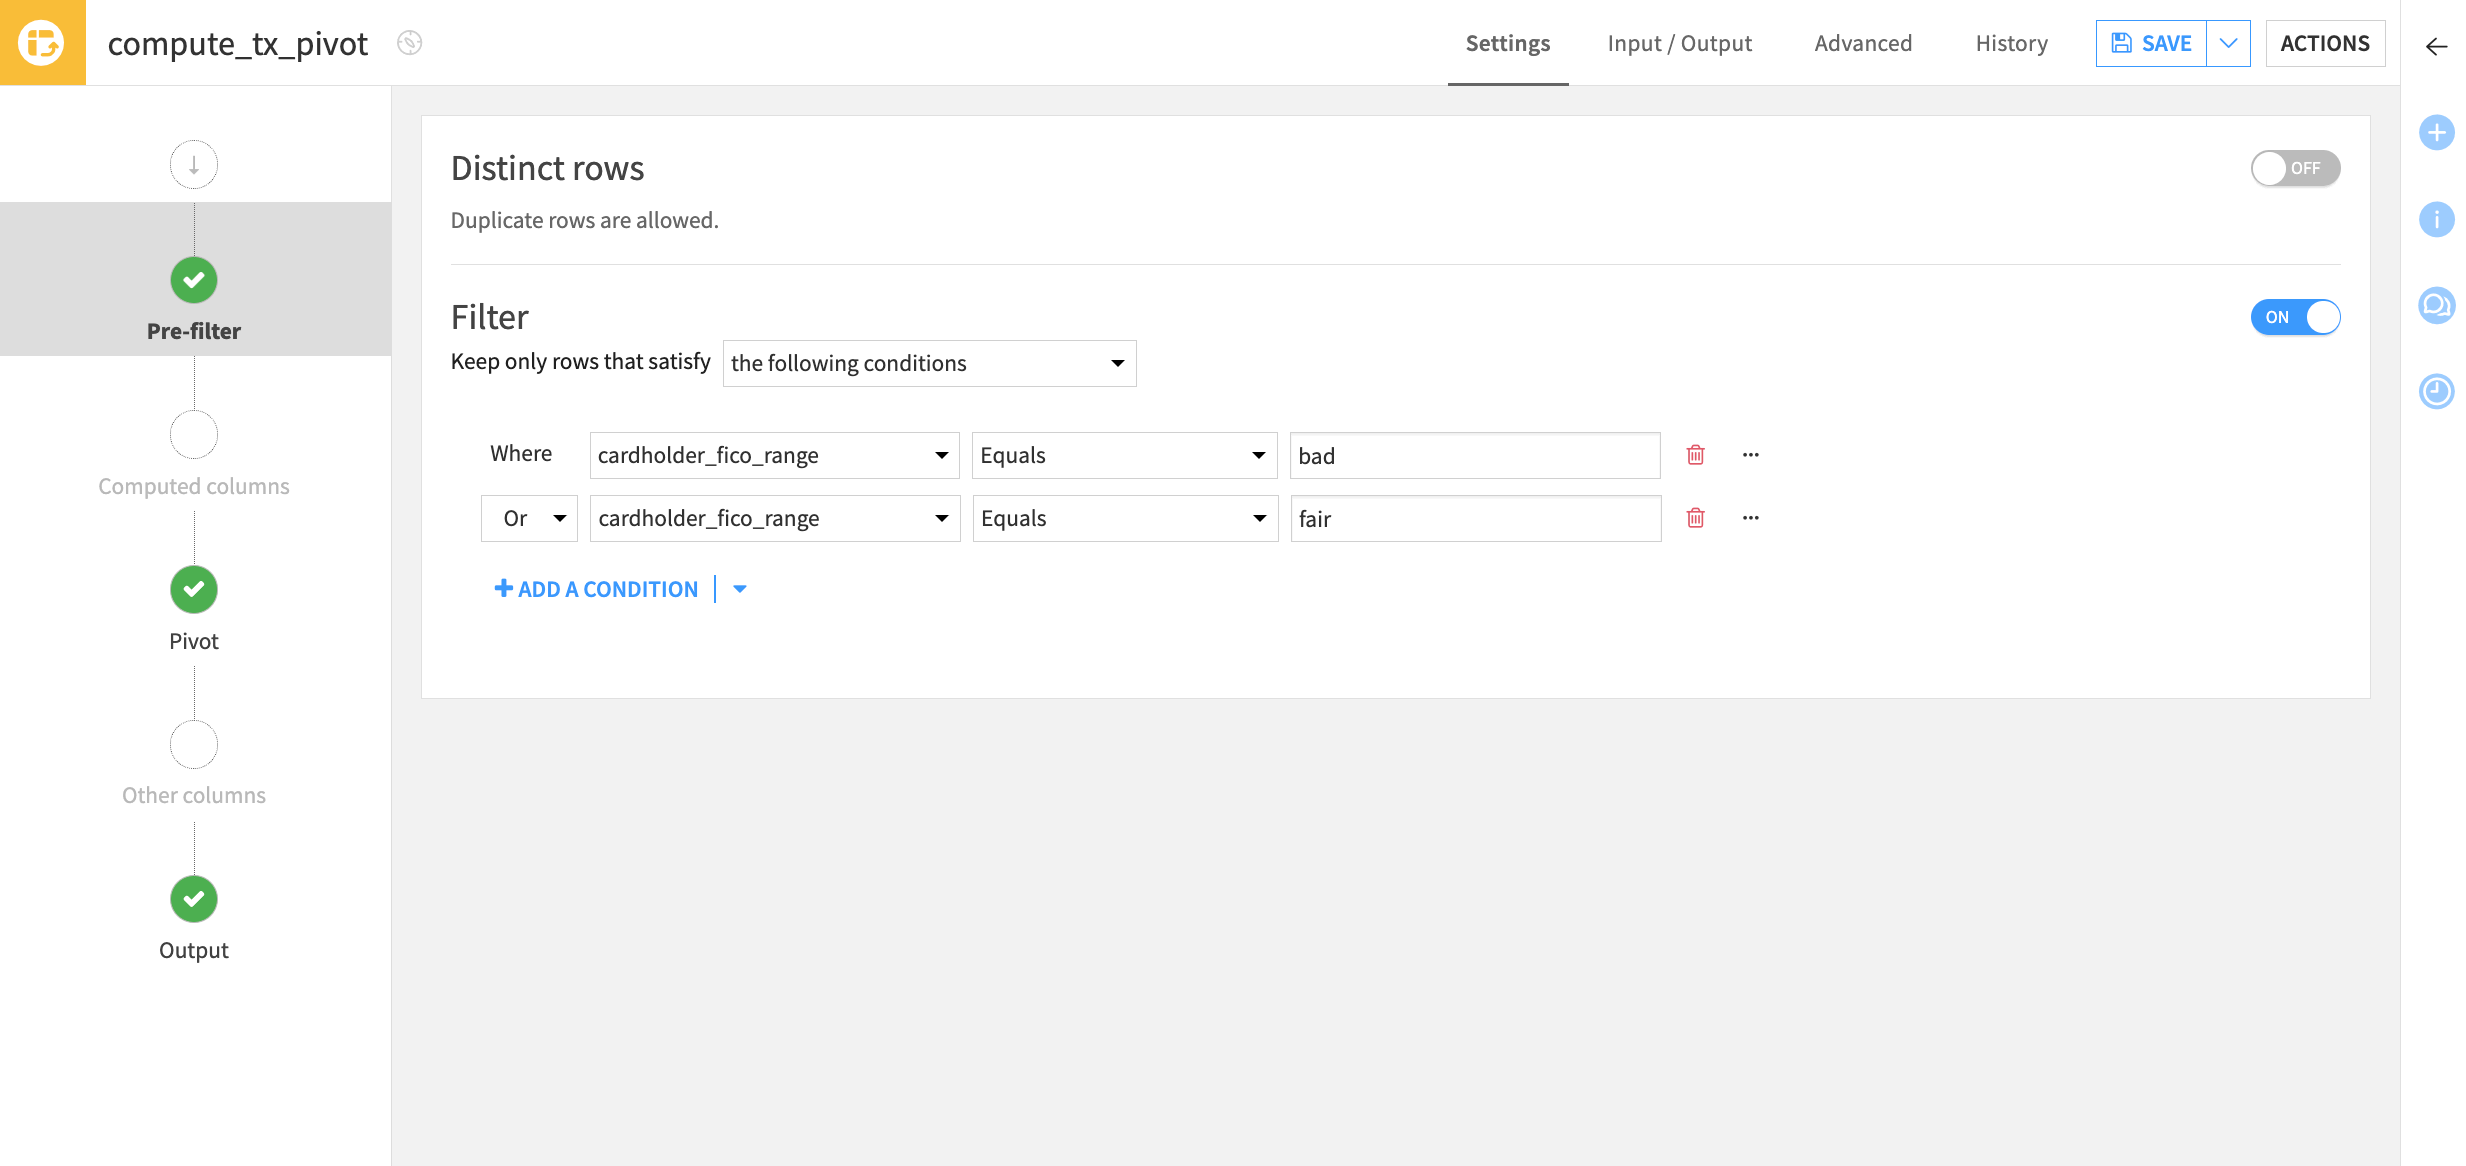Click the yellow compute_tx_pivot recipe icon

pos(43,42)
